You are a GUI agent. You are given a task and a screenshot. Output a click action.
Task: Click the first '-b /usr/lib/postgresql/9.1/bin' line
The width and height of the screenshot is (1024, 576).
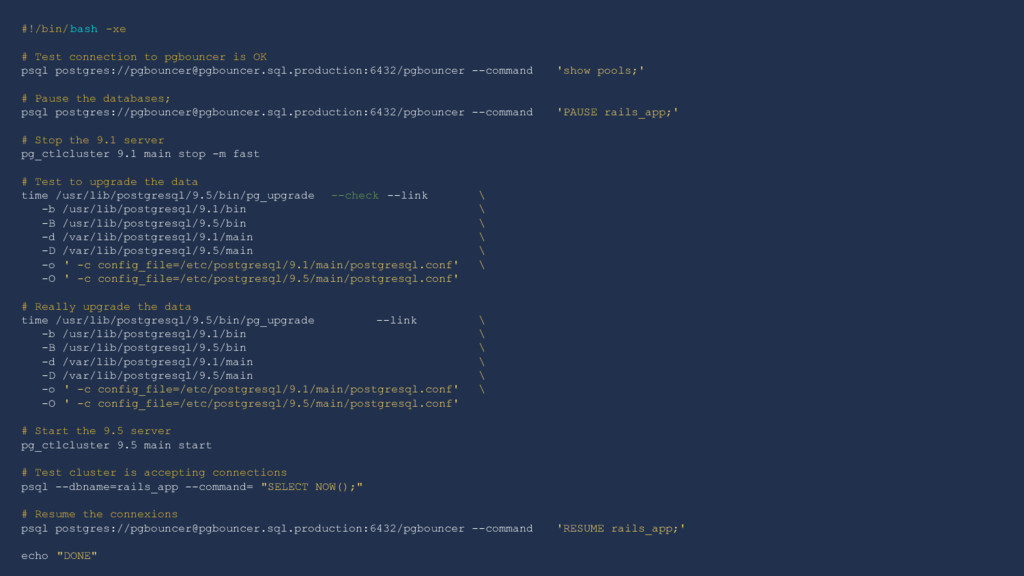(144, 209)
